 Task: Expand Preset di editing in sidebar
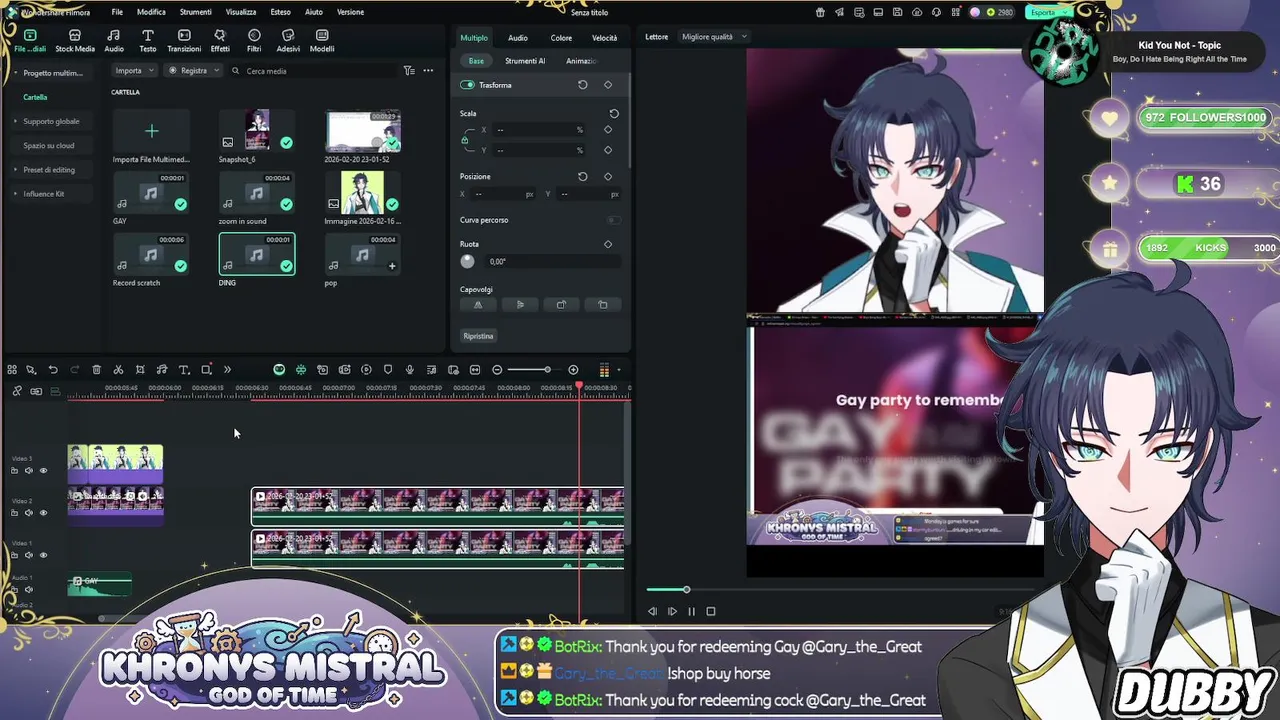(x=16, y=170)
